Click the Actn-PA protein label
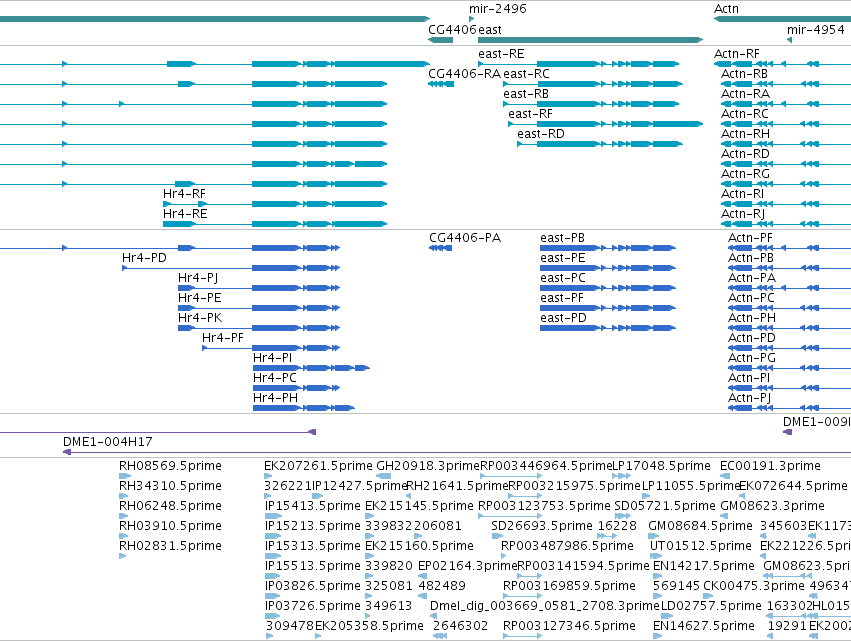 752,278
